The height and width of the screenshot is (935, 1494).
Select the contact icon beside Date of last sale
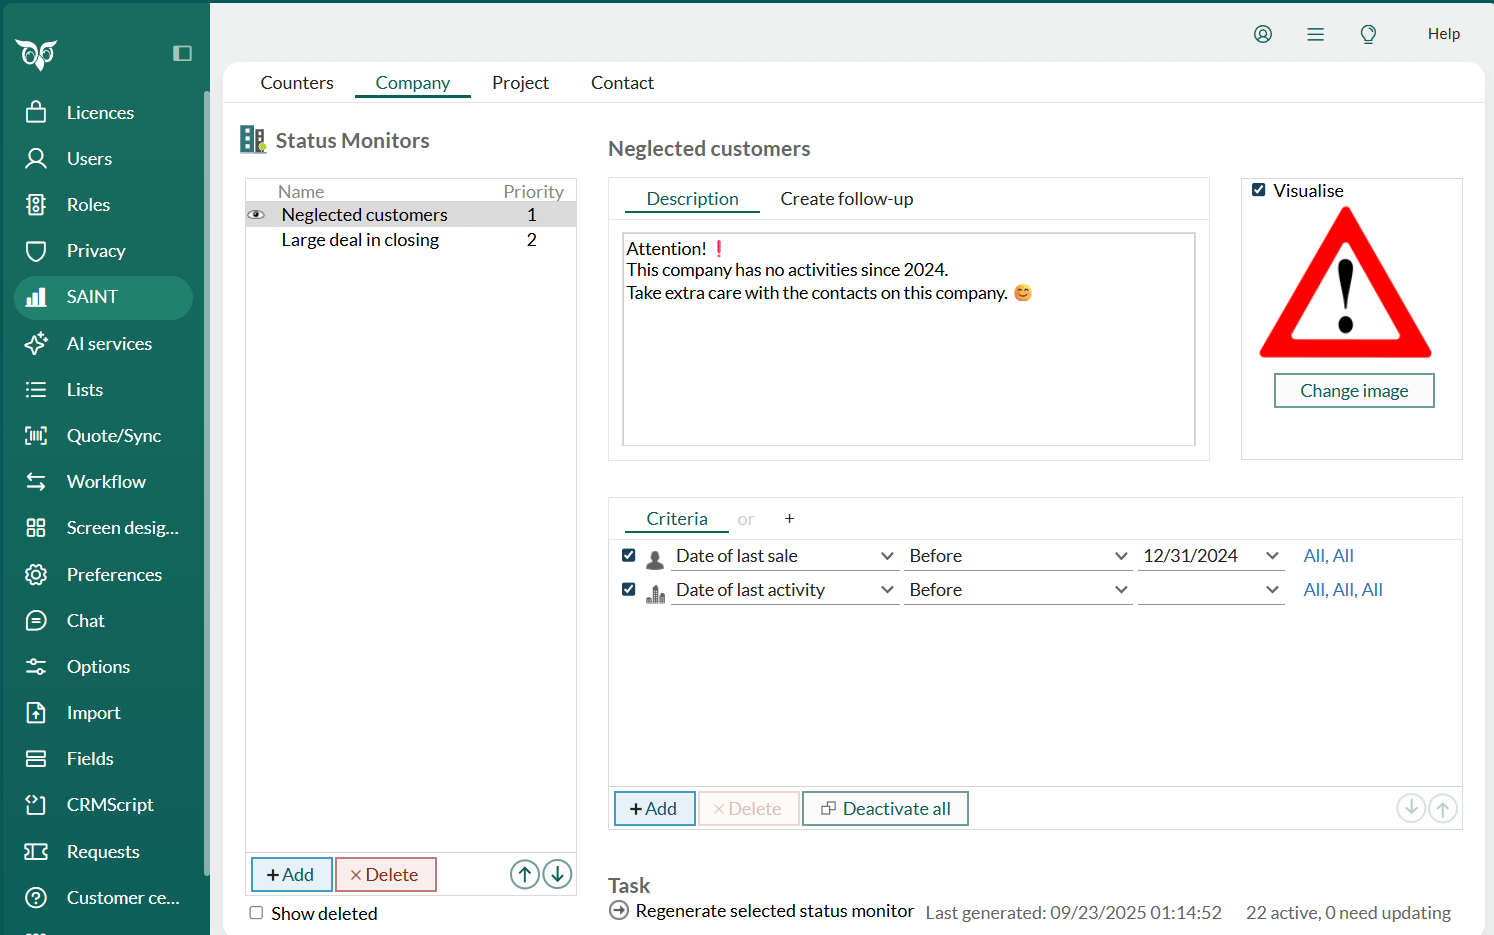[x=655, y=557]
